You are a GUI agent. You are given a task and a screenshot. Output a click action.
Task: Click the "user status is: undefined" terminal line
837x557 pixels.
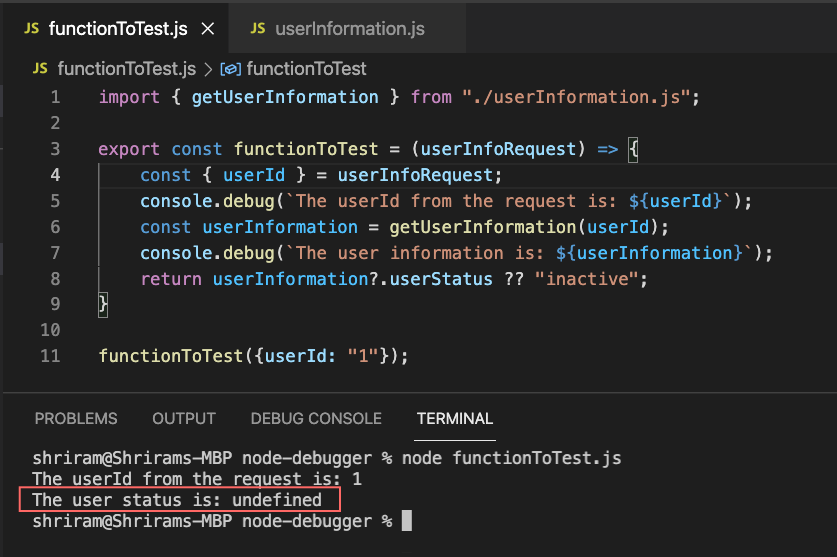[177, 500]
